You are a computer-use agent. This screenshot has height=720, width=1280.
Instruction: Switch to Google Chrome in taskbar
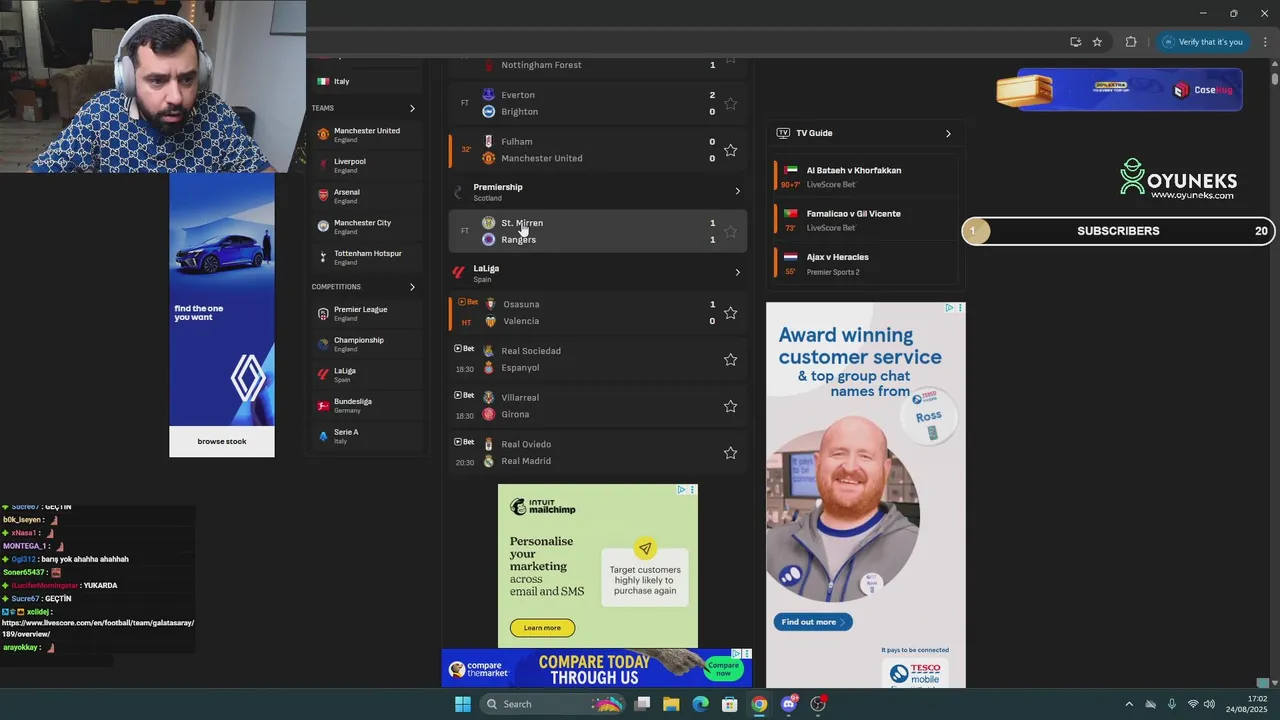759,704
